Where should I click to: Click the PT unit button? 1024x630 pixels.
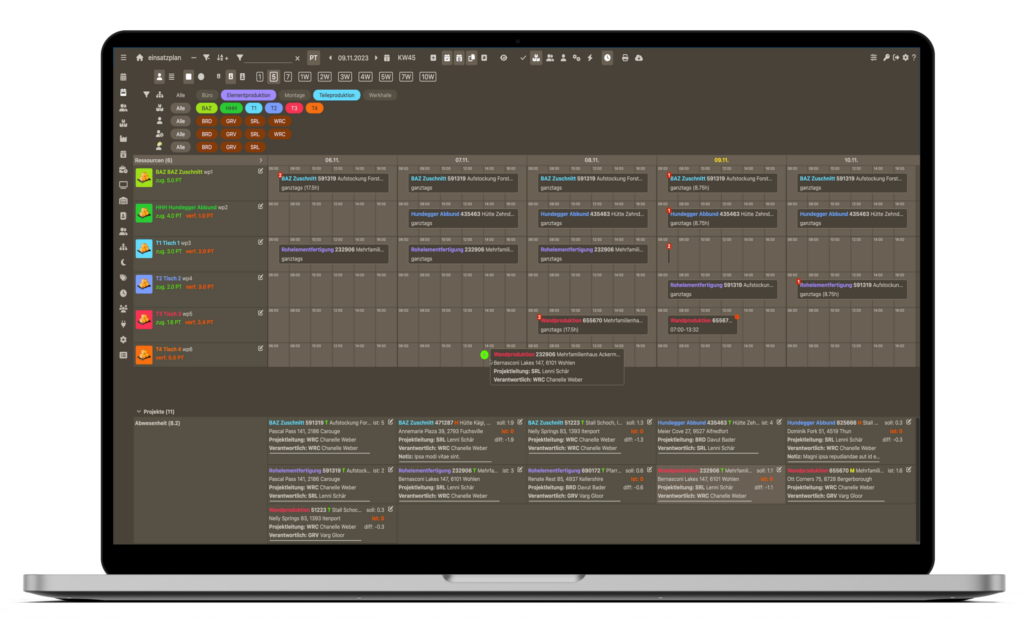pyautogui.click(x=314, y=58)
